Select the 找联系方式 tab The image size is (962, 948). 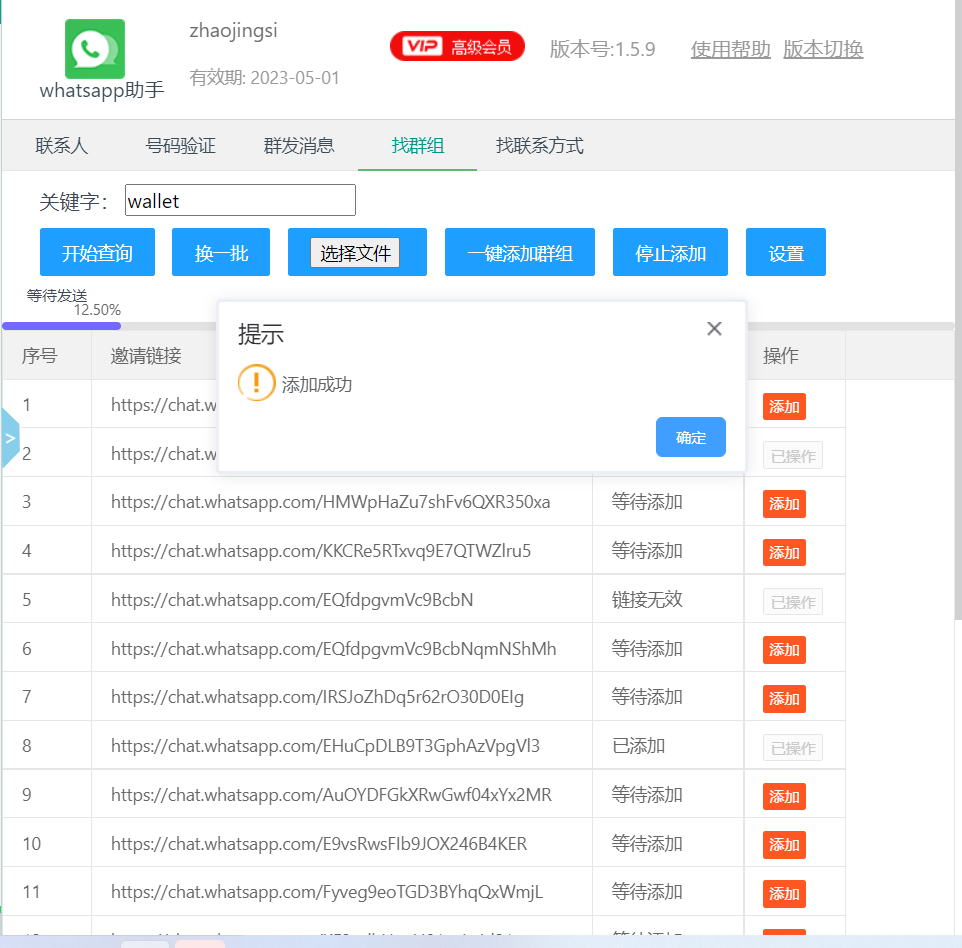[x=539, y=146]
